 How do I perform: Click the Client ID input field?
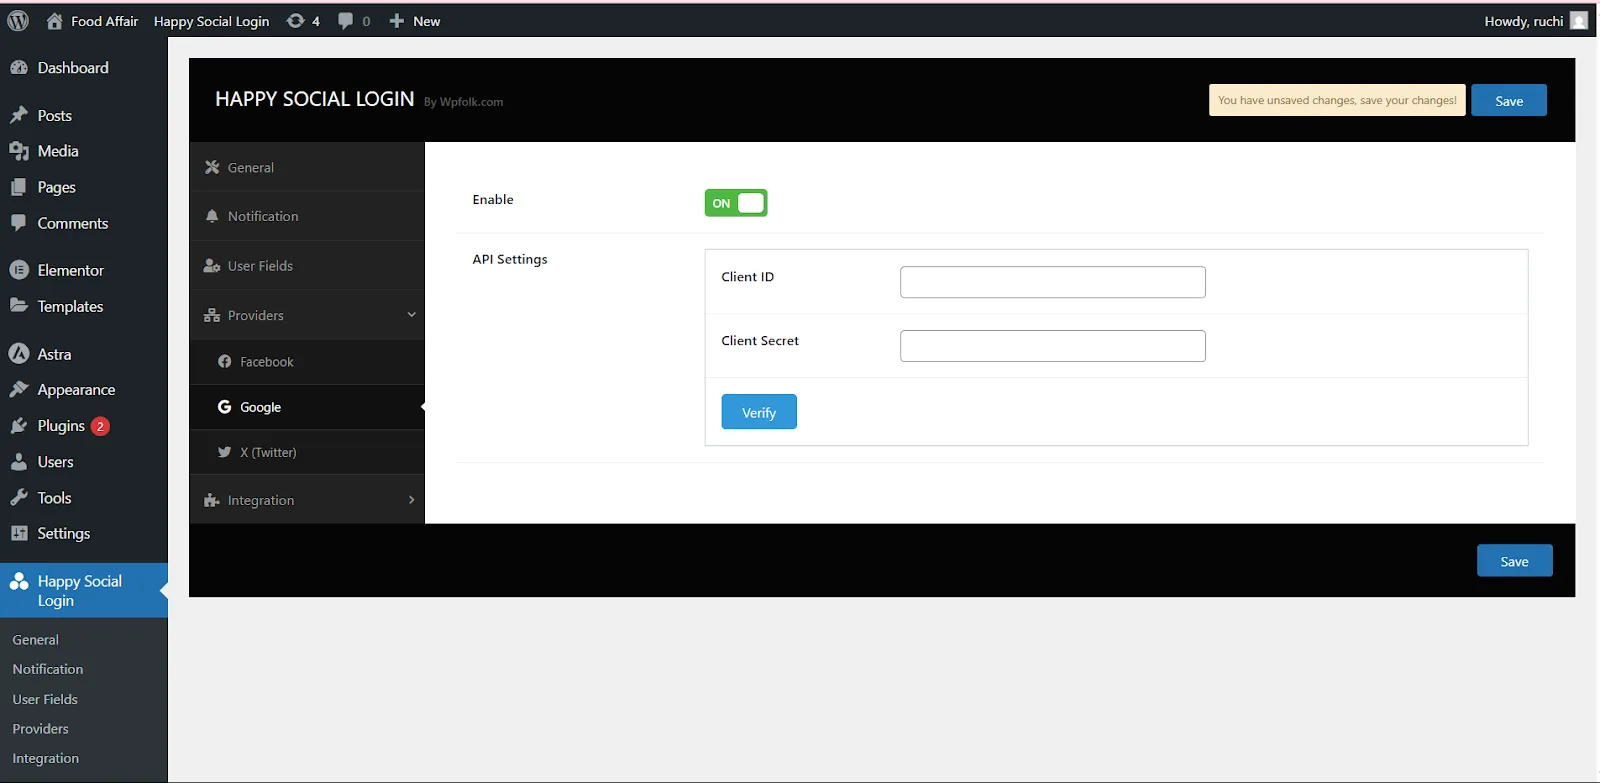[x=1052, y=282]
